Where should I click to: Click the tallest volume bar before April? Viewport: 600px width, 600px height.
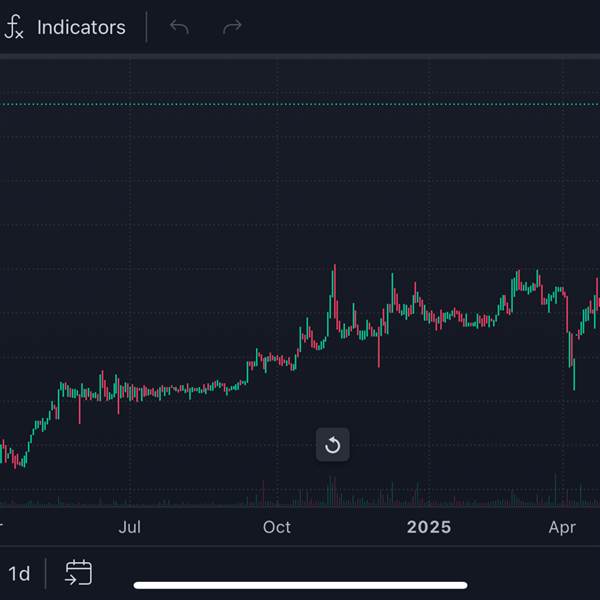(555, 489)
